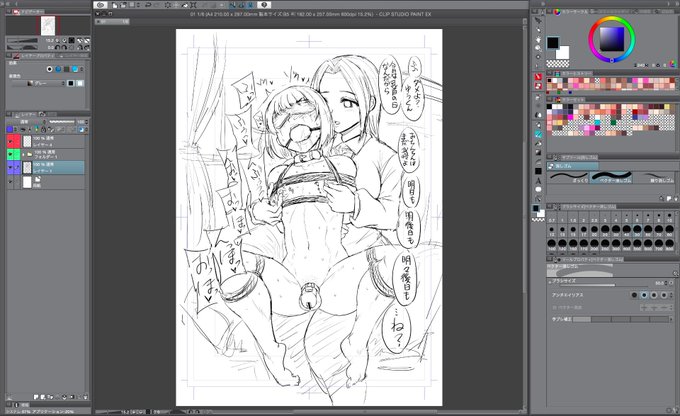Image resolution: width=680 pixels, height=416 pixels.
Task: Select the red Pen tool icon
Action: (x=538, y=77)
